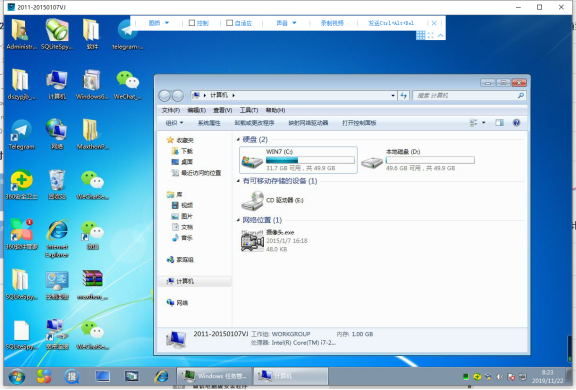
Task: Select 家庭组 in the navigation pane
Action: [180, 260]
